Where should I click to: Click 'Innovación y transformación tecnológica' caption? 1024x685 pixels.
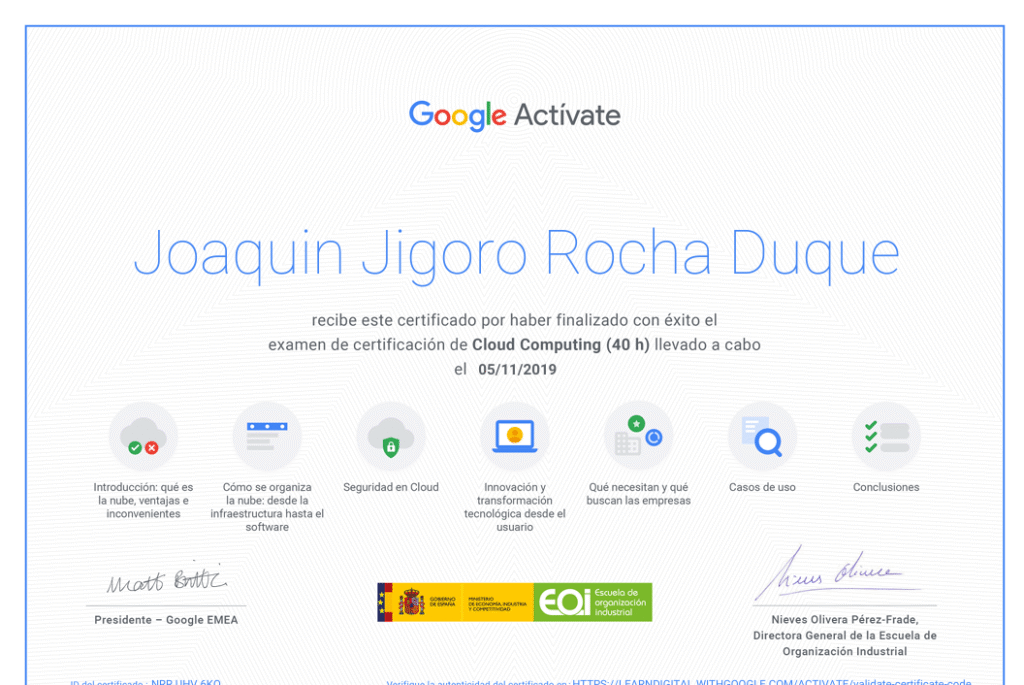point(515,507)
